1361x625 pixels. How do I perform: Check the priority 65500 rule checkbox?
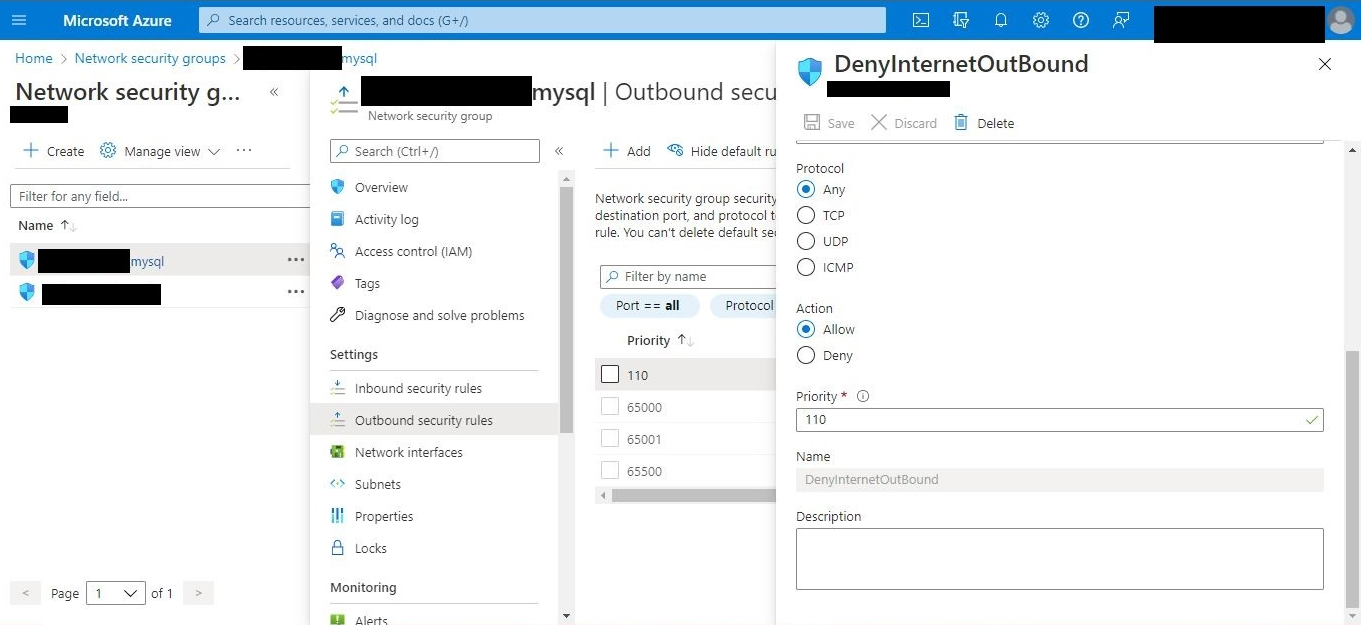tap(610, 471)
